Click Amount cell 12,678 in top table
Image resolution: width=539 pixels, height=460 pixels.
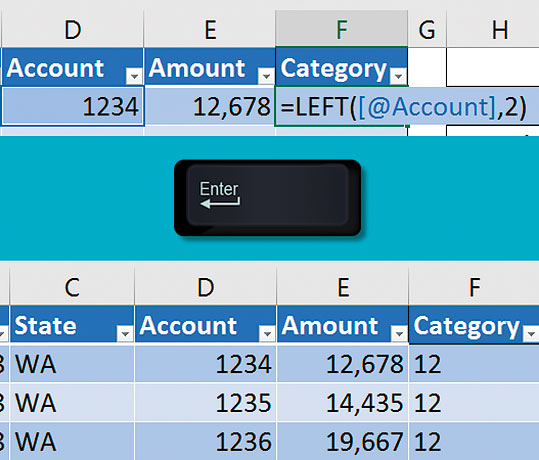point(210,106)
